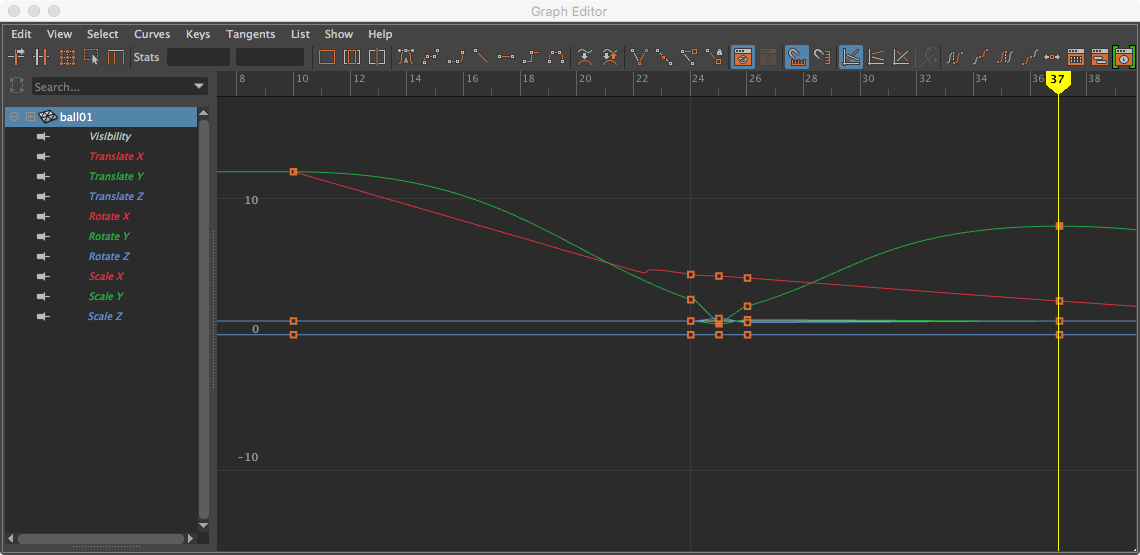The height and width of the screenshot is (555, 1140).
Task: Open the Tangents menu
Action: click(x=250, y=34)
